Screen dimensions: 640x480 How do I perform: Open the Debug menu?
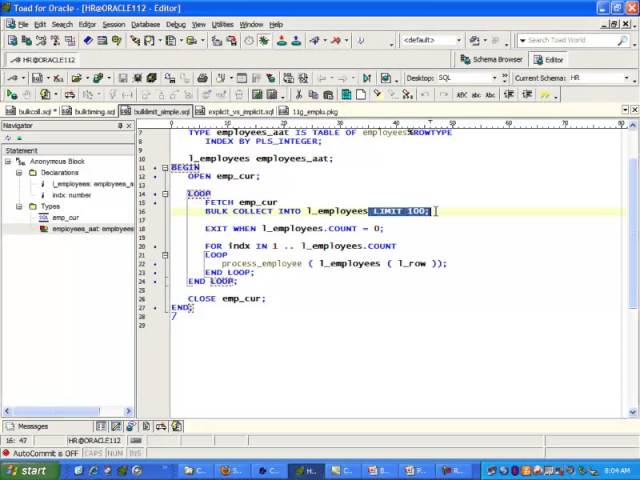(176, 24)
